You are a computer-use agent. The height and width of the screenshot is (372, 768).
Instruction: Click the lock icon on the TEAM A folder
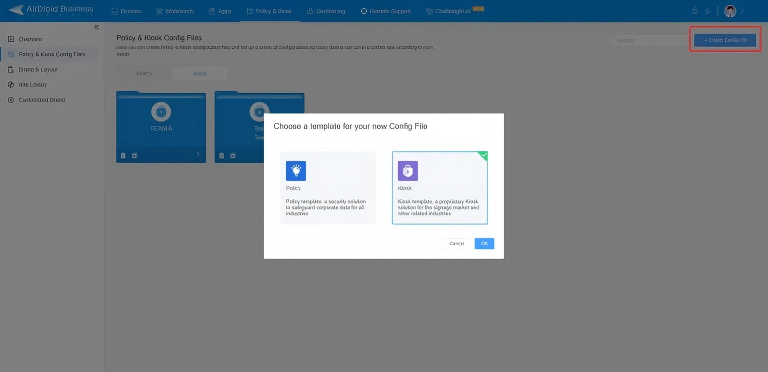tap(161, 112)
